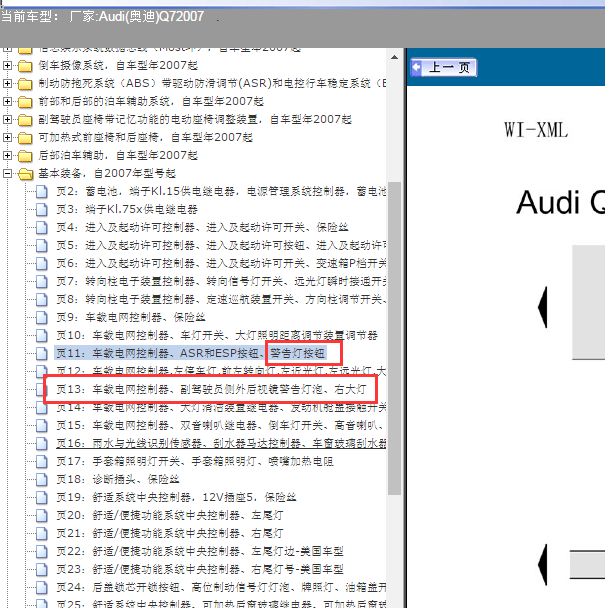Screen dimensions: 605x608
Task: Select folder icon of 可加热式前座椅和后座椅
Action: [x=25, y=138]
